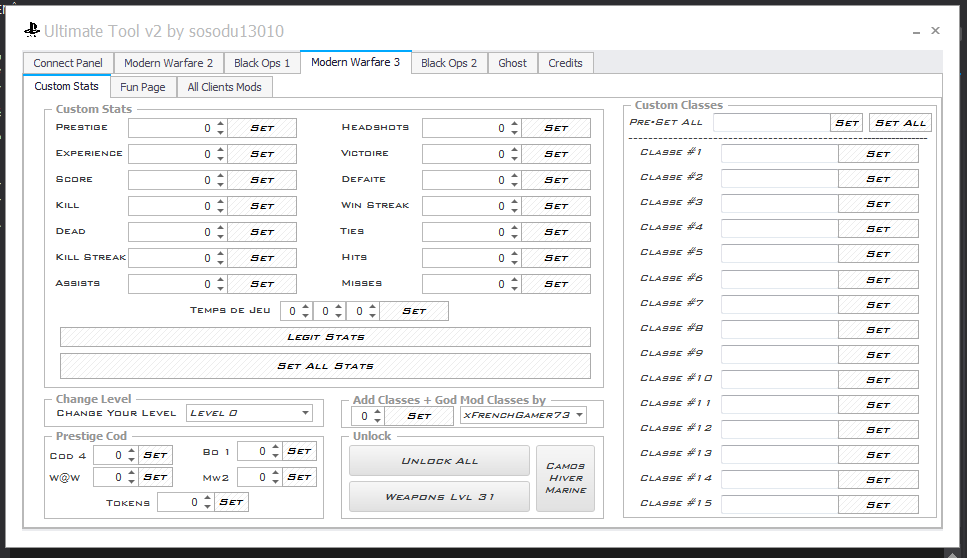Set the Prestige stat value
The width and height of the screenshot is (967, 558).
pyautogui.click(x=262, y=128)
